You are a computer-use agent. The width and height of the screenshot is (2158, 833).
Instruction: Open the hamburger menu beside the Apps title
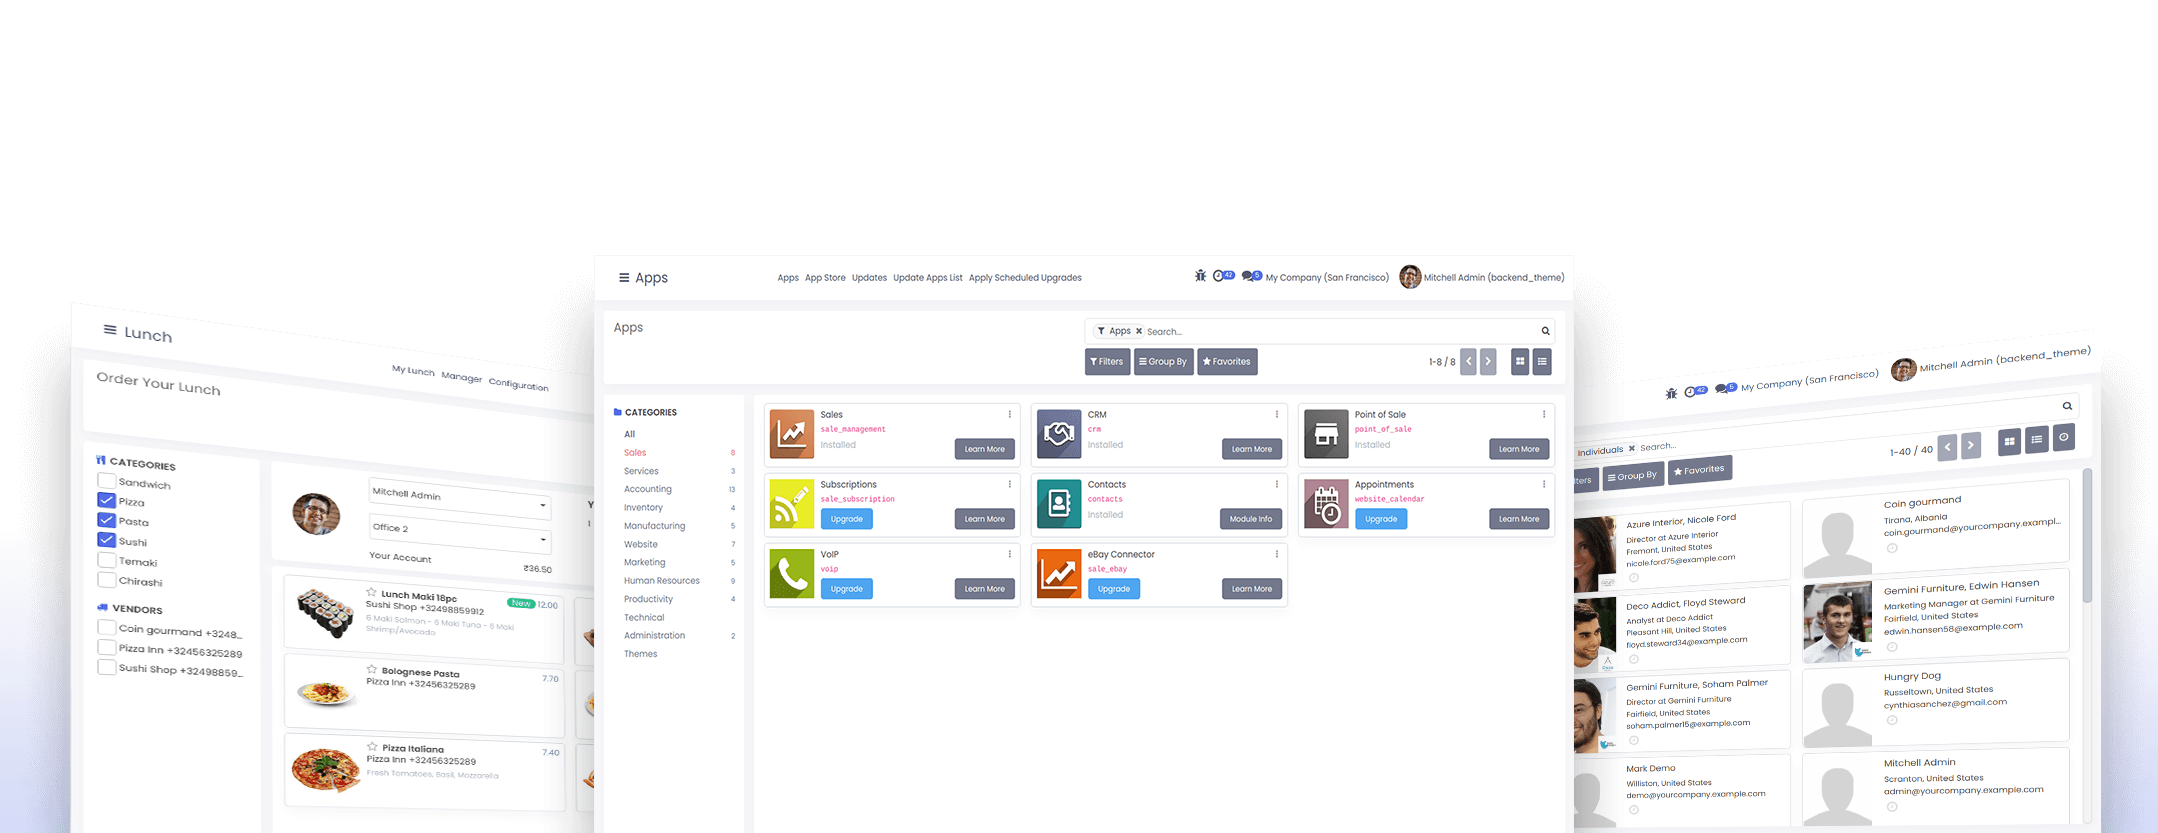click(624, 278)
